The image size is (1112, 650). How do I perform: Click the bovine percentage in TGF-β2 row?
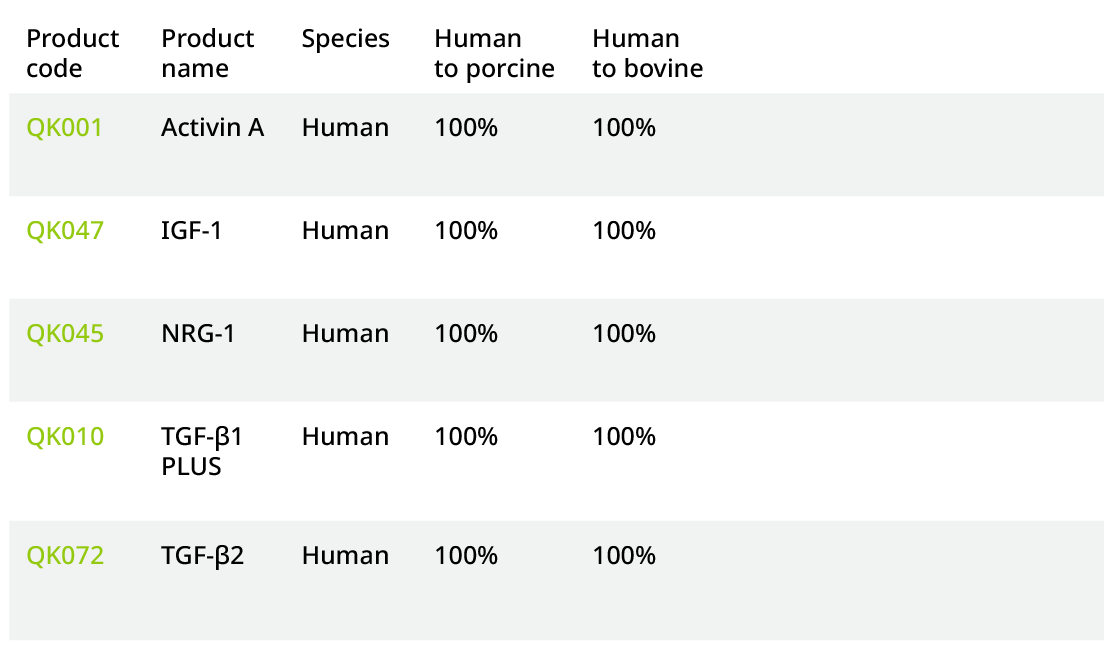624,556
